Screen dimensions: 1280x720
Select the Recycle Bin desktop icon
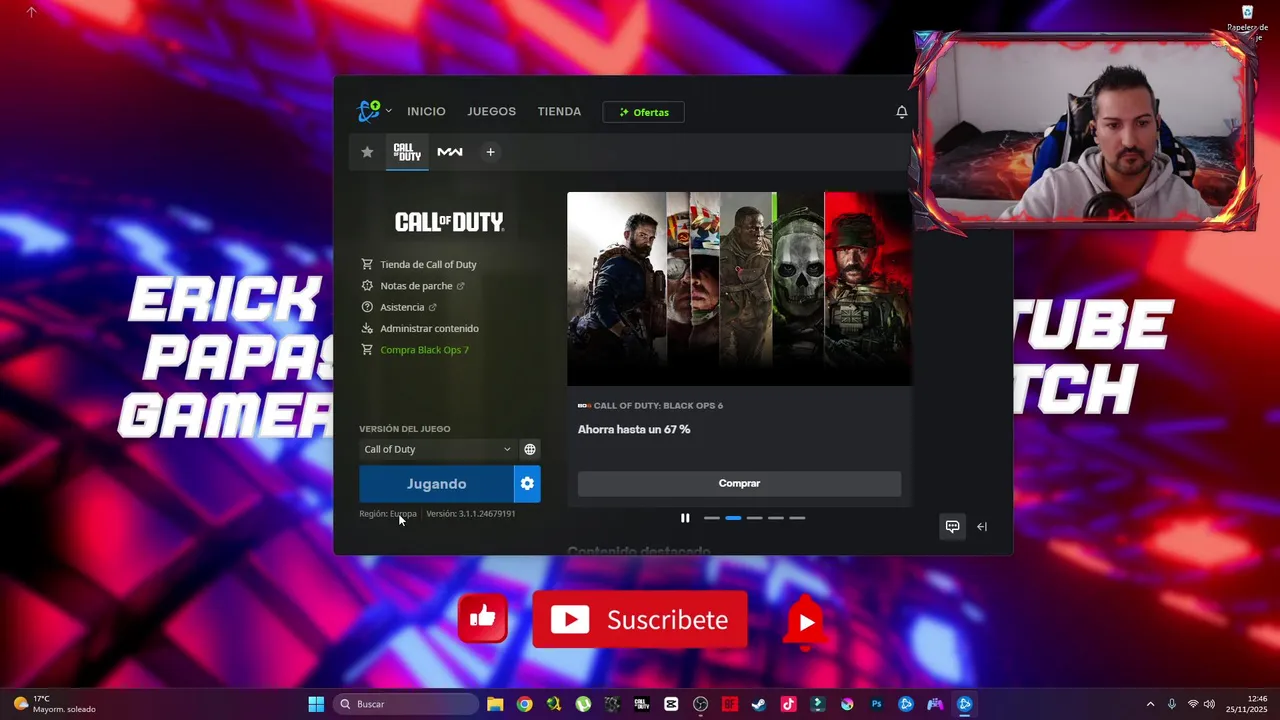pyautogui.click(x=1247, y=20)
